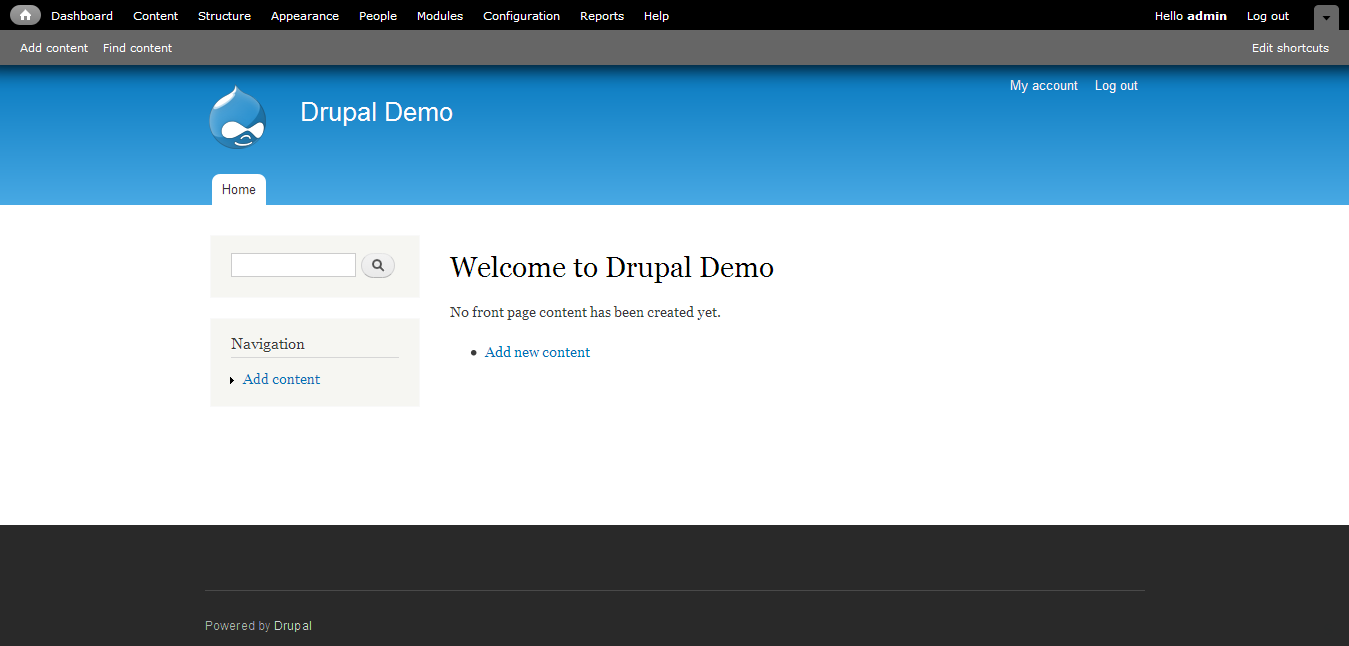Open the Structure menu
Screen dimensions: 1349x646
tap(224, 16)
